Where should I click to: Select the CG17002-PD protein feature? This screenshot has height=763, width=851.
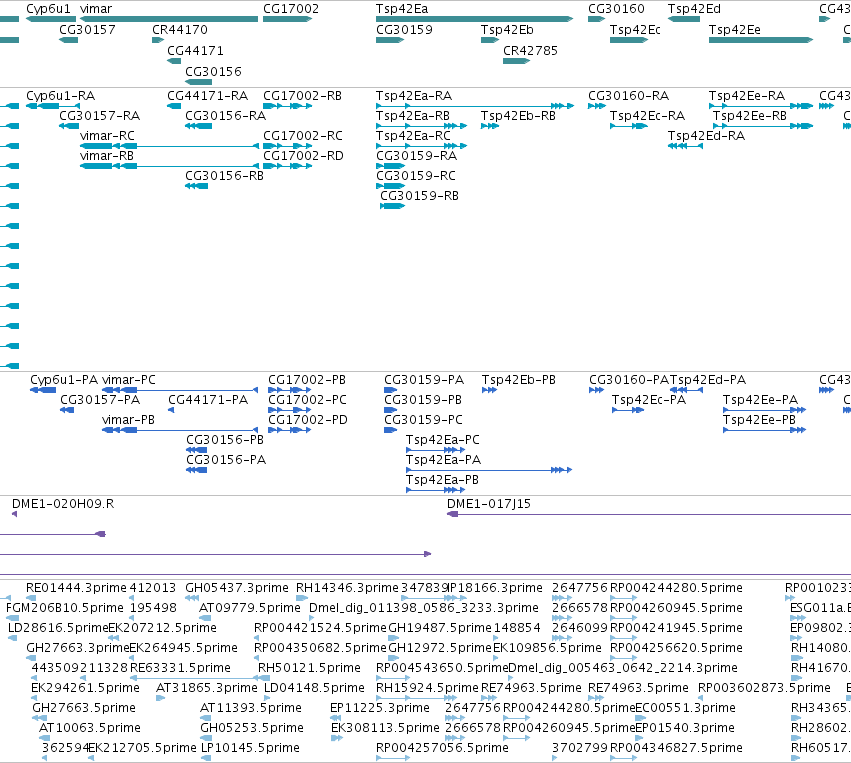[x=290, y=430]
